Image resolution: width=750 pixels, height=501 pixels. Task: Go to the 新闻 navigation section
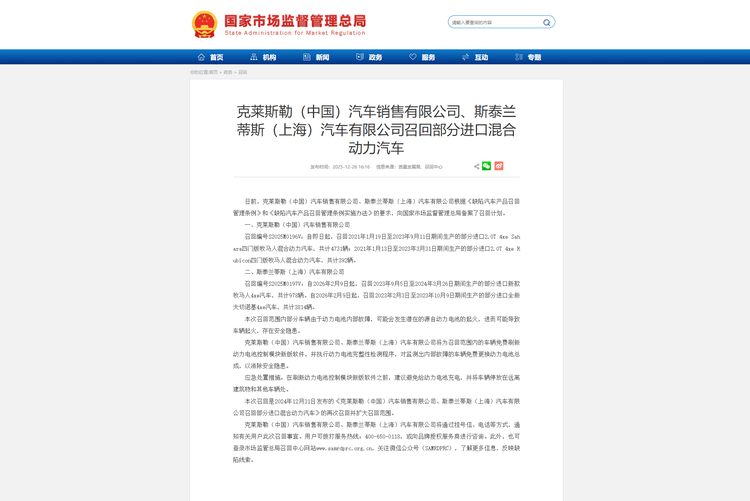coord(322,57)
